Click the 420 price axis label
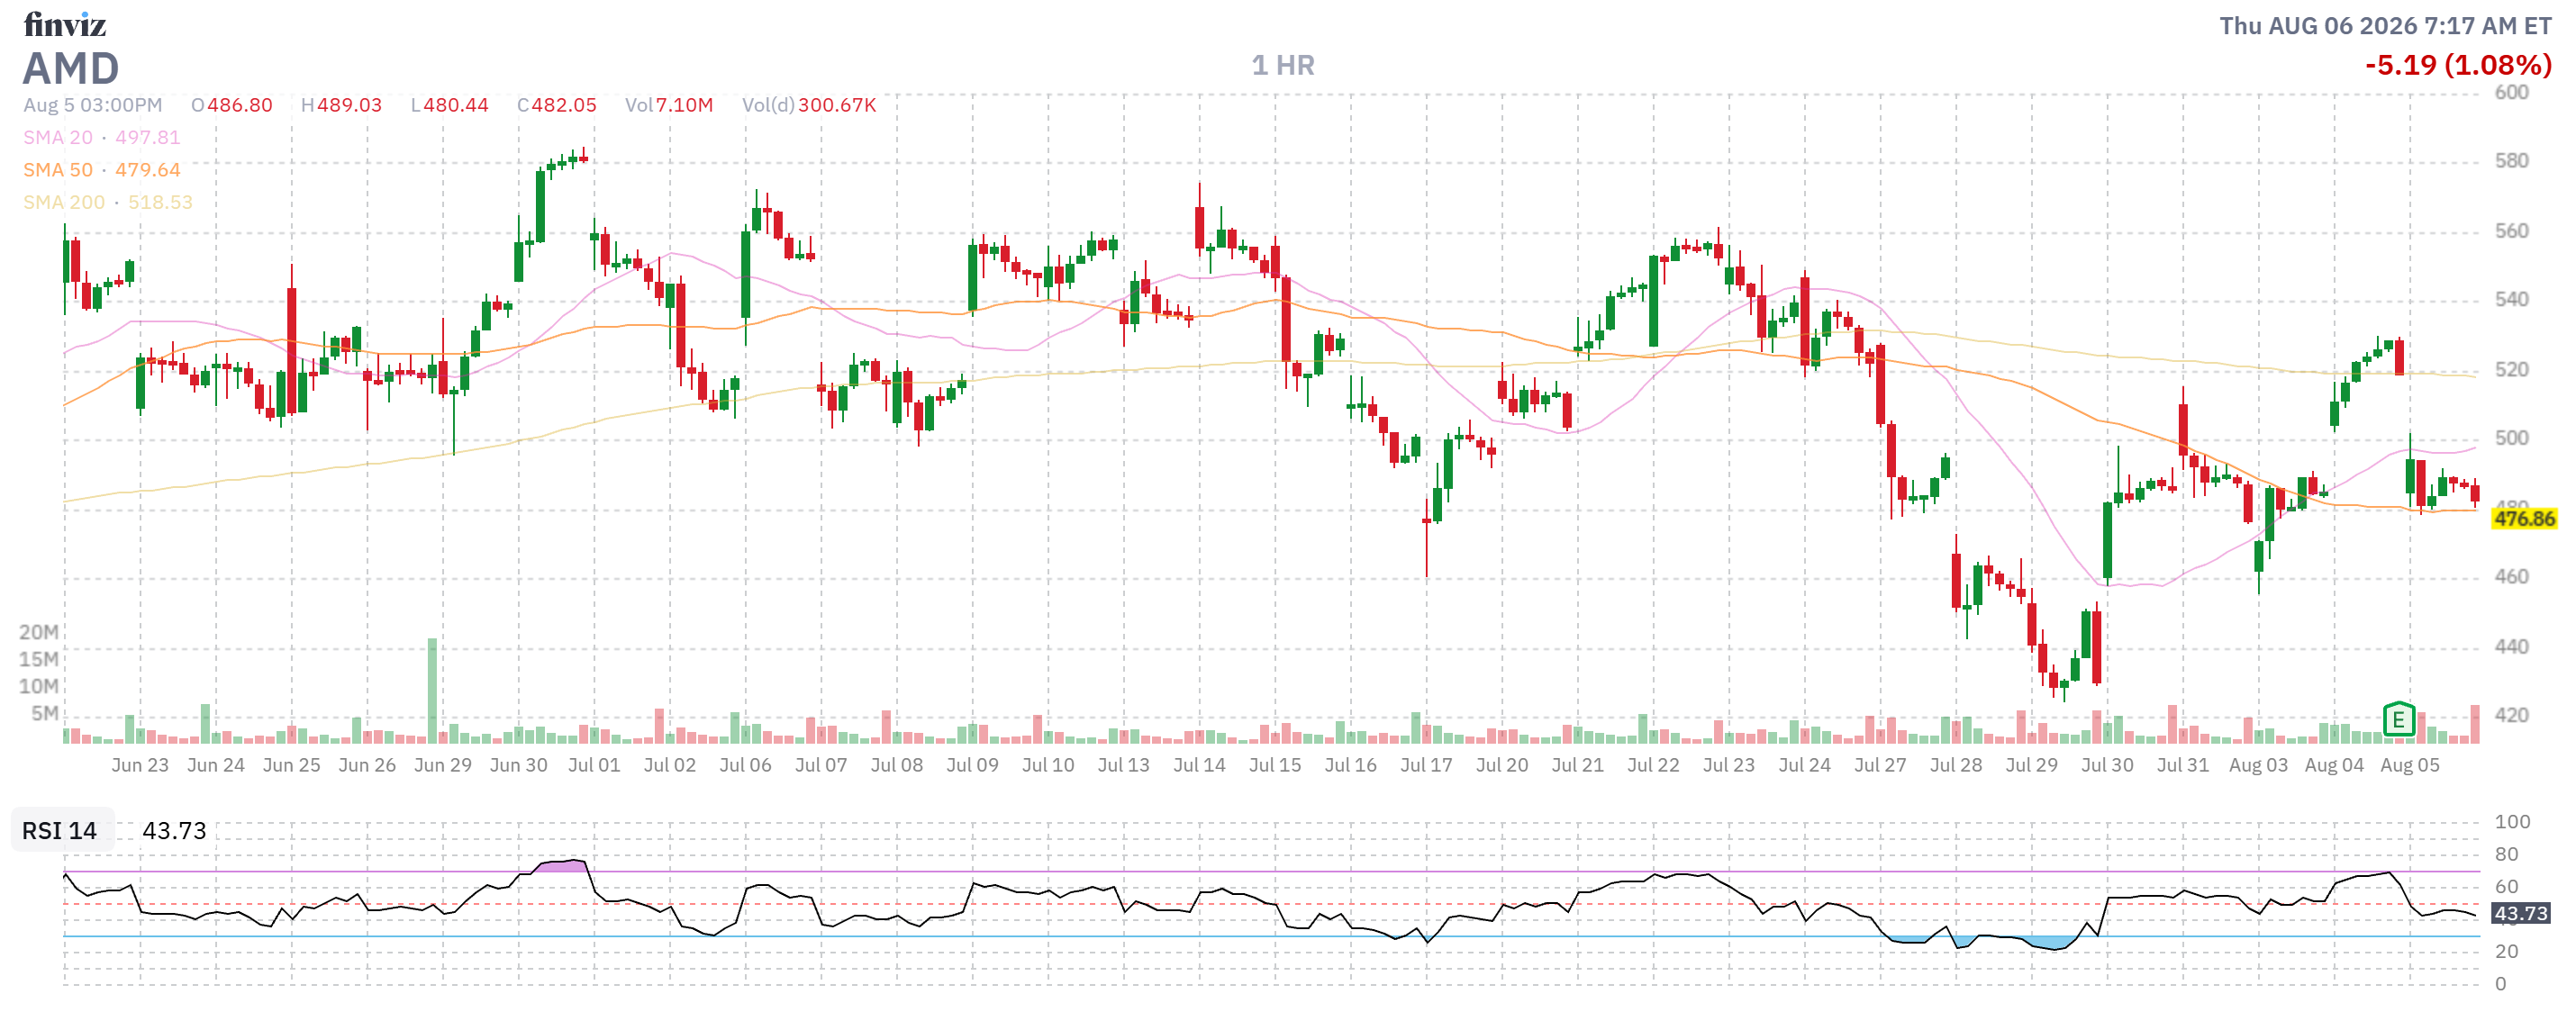This screenshot has height=1012, width=2576. [x=2512, y=715]
